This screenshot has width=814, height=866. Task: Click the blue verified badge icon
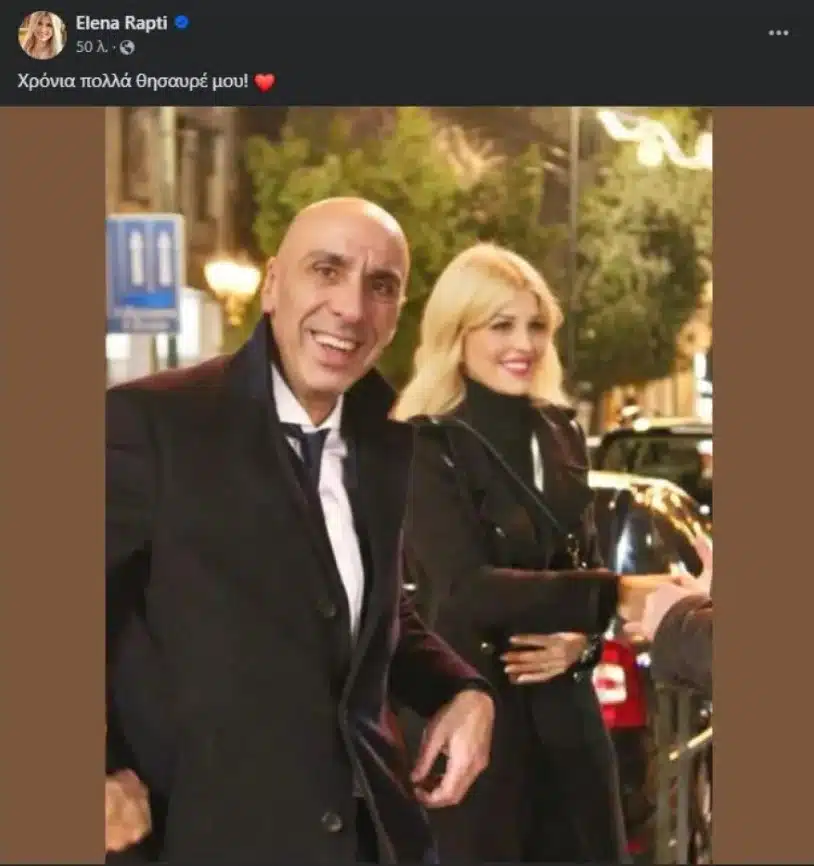pos(182,23)
